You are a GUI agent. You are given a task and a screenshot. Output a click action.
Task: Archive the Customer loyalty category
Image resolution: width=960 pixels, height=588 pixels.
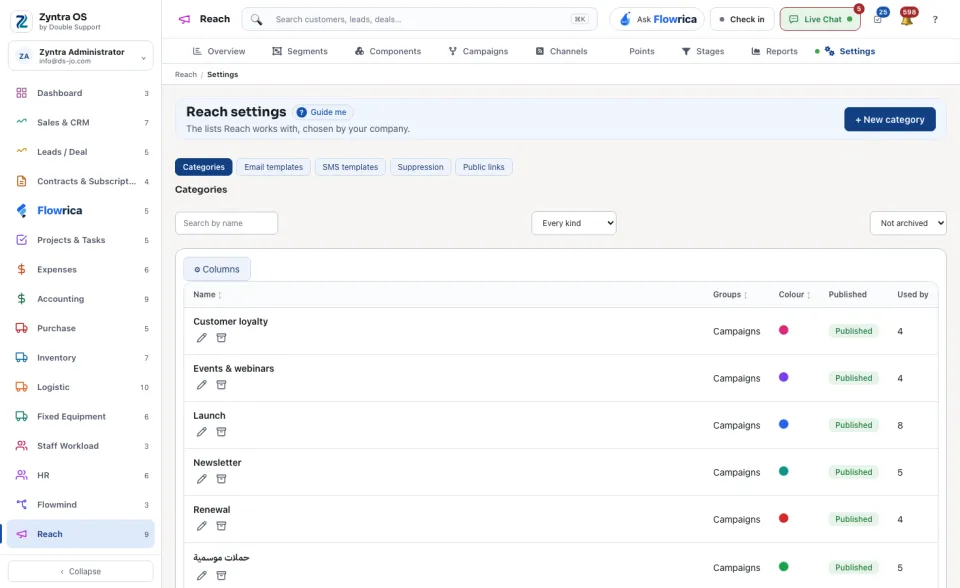coord(221,337)
